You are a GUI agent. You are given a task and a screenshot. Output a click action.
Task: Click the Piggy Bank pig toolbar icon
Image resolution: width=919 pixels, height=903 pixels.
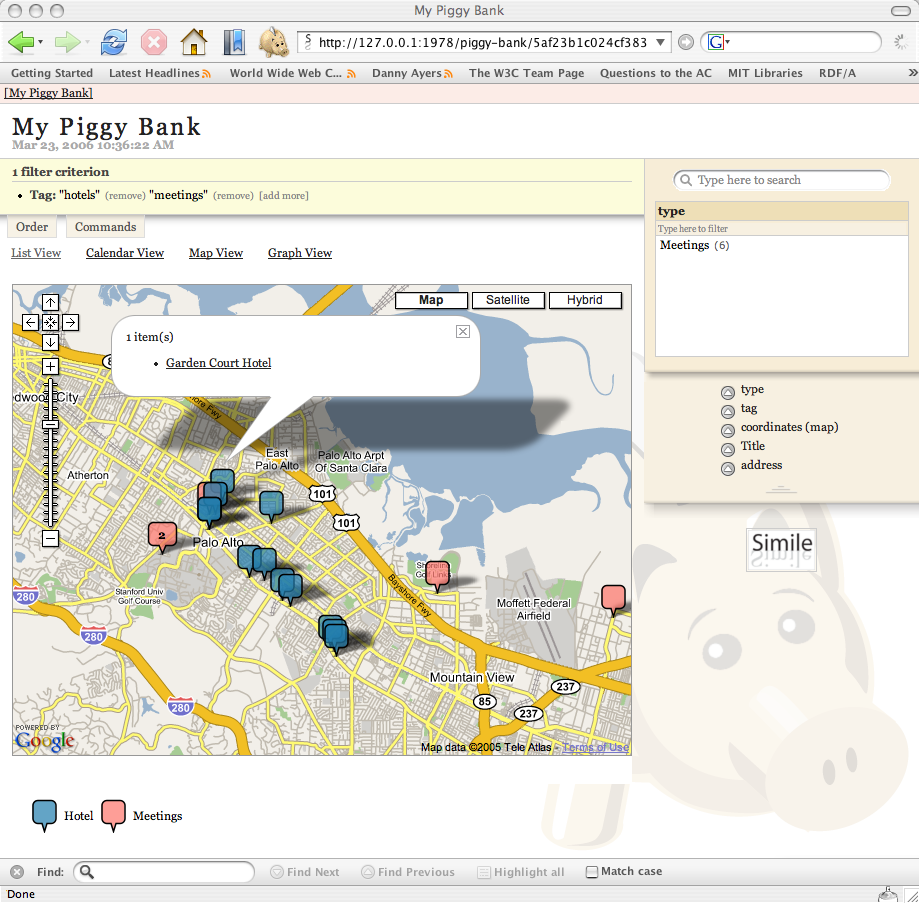[273, 42]
